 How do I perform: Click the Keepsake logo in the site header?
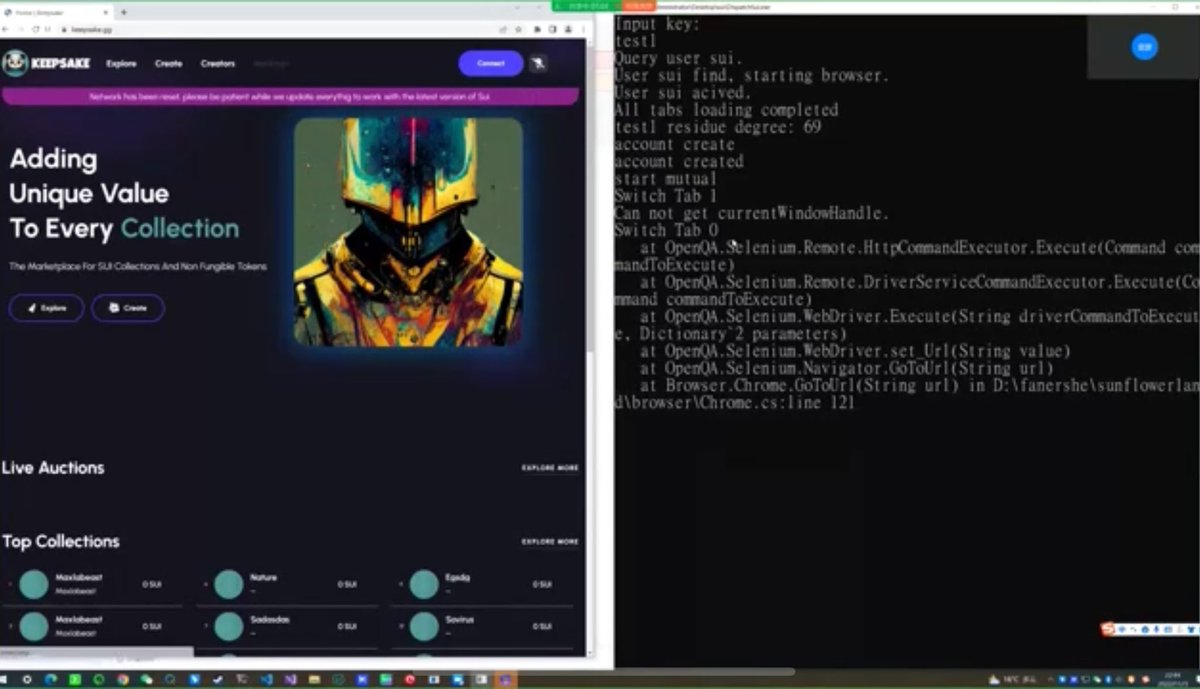[46, 63]
